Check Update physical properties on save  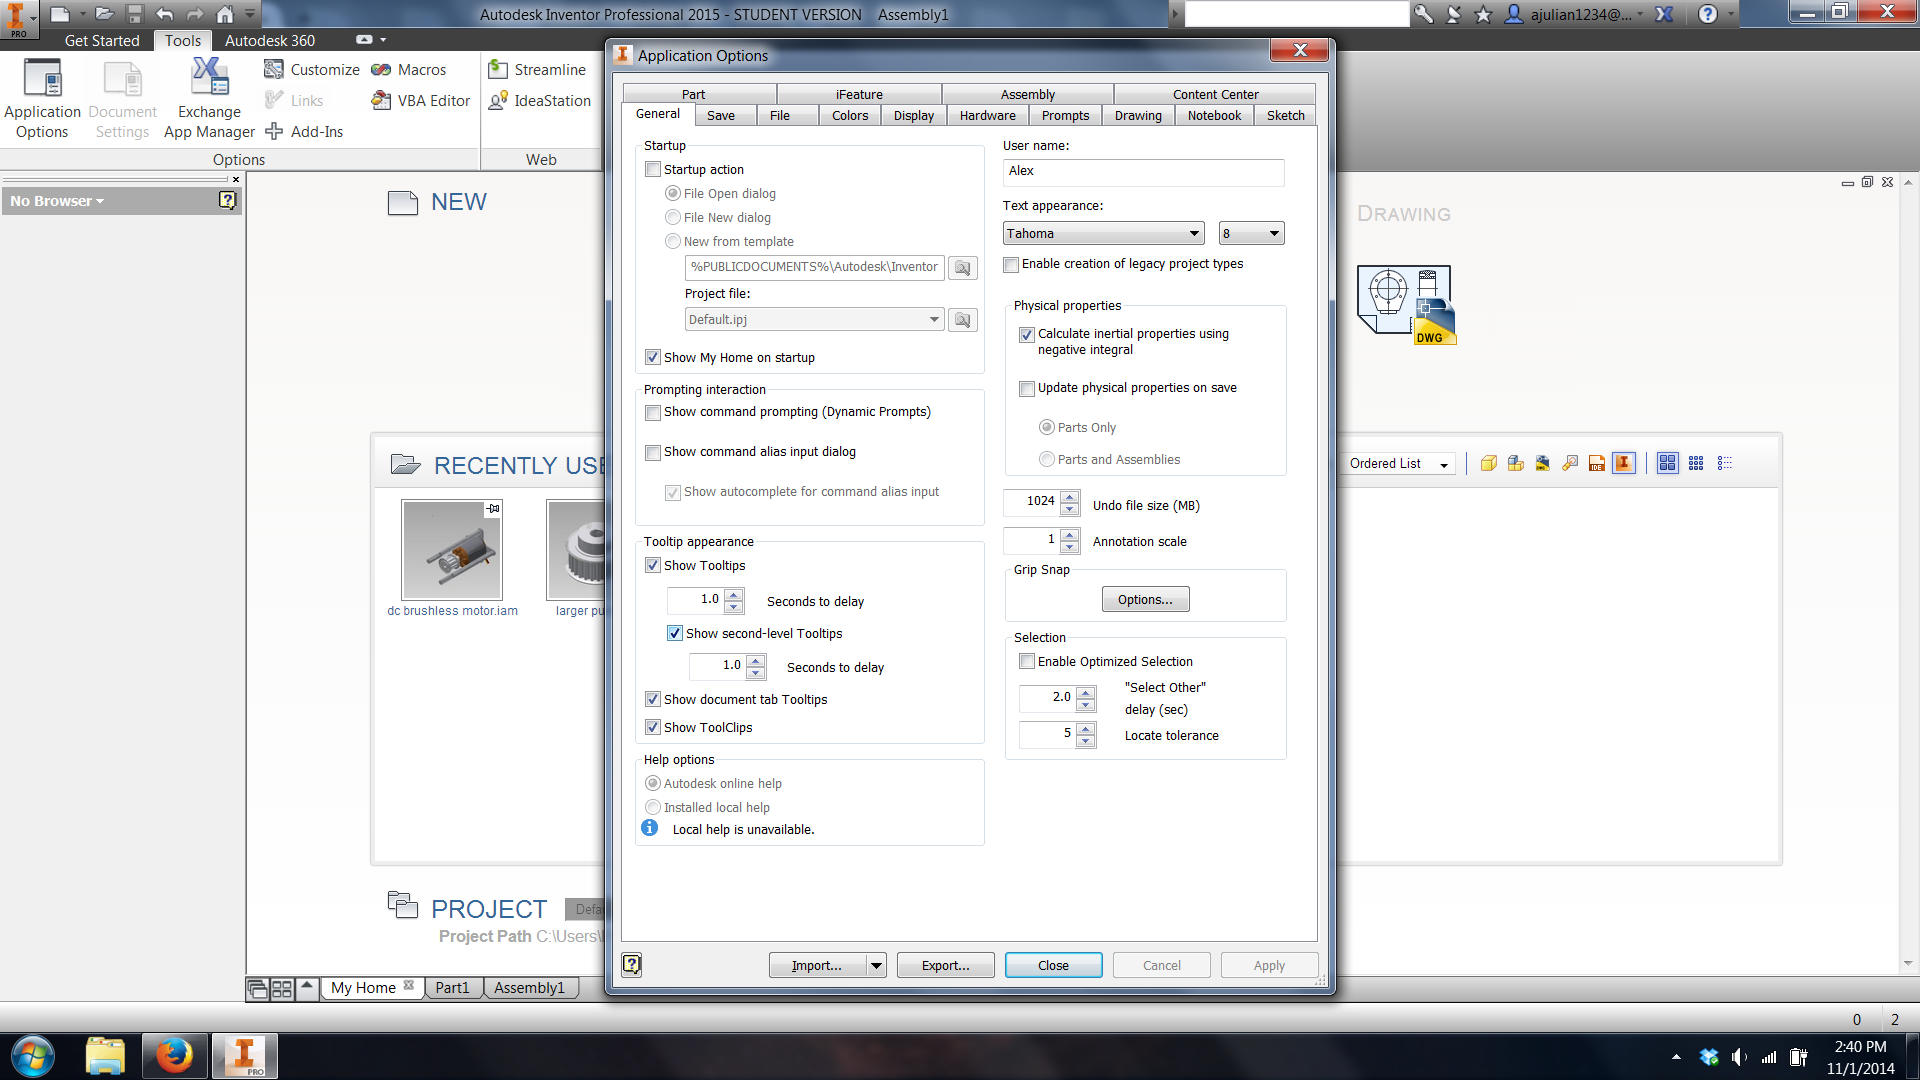pos(1026,388)
